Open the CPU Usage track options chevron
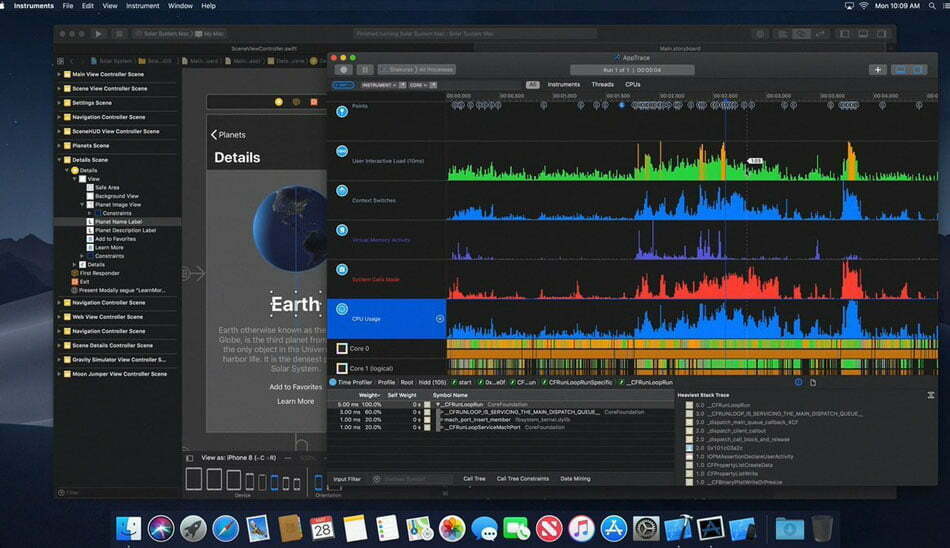 click(x=440, y=318)
